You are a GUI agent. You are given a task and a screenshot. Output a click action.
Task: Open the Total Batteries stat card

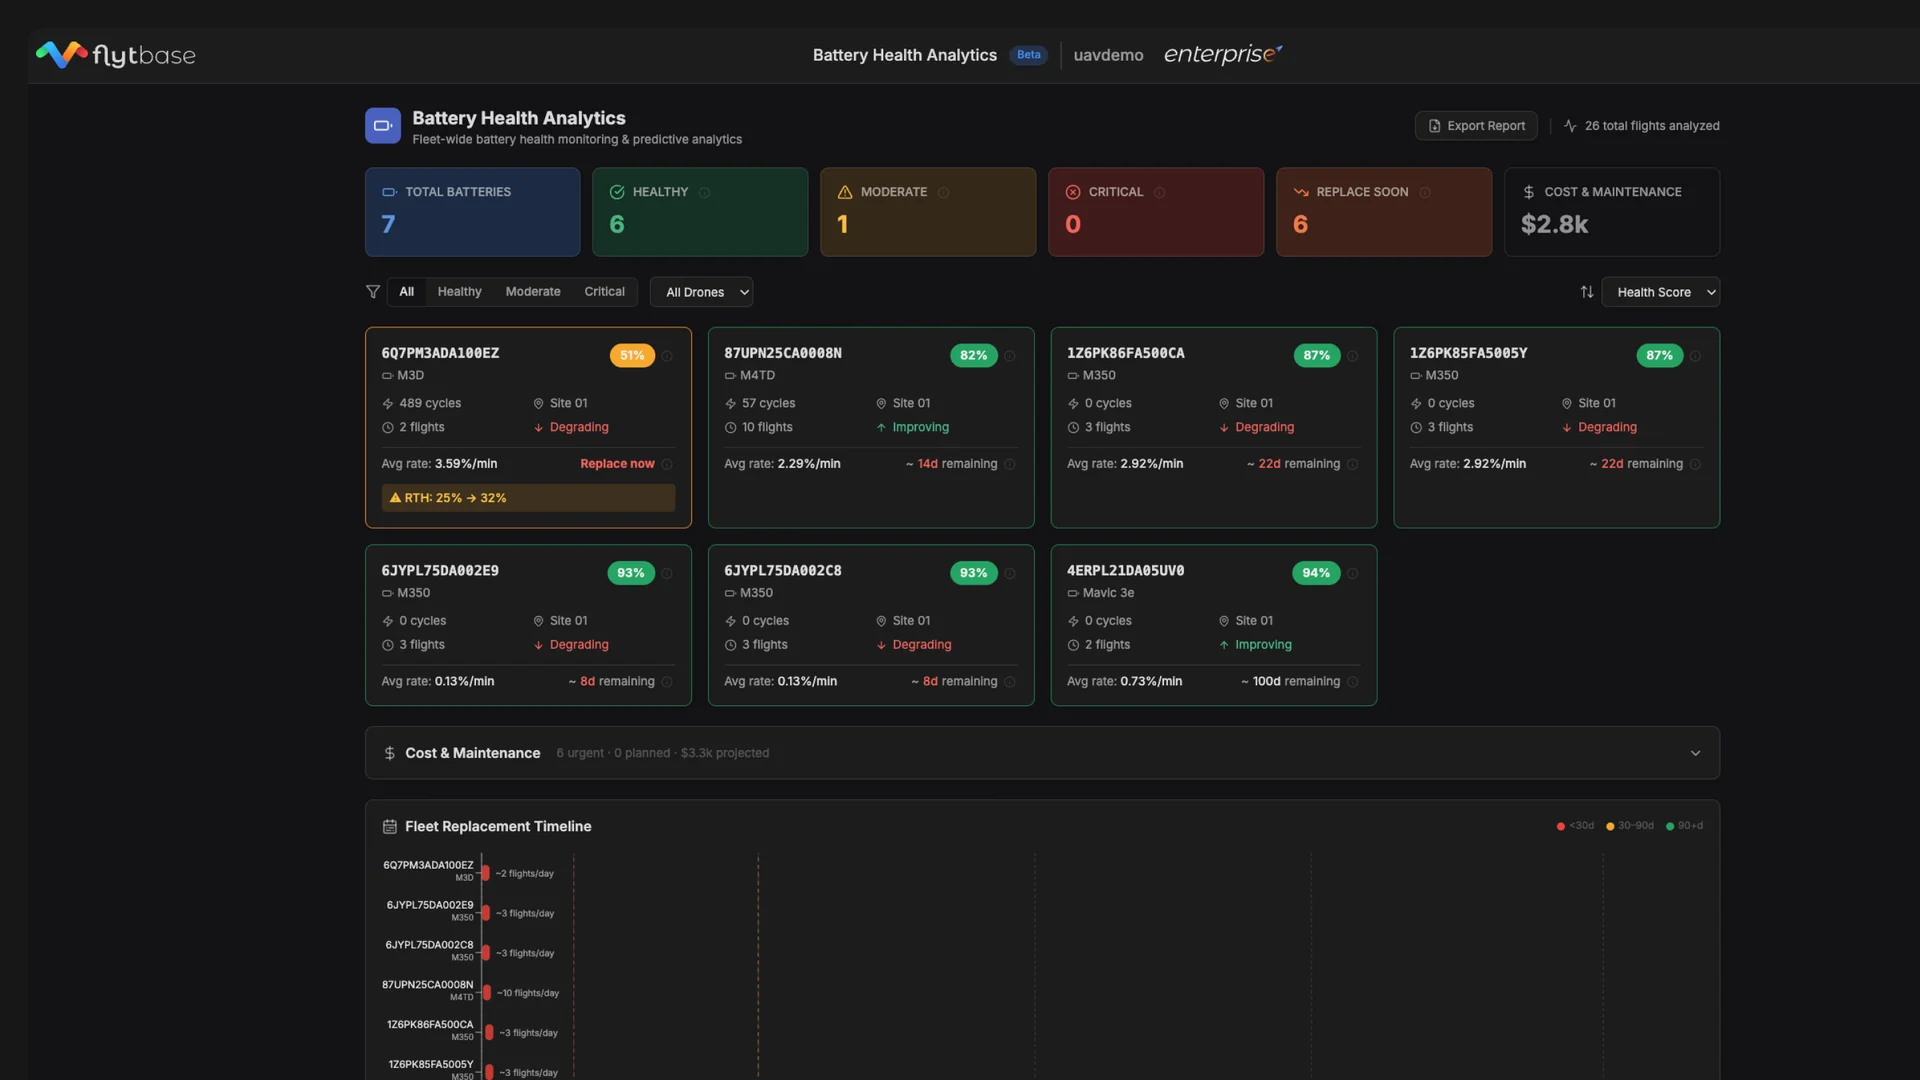[x=472, y=212]
